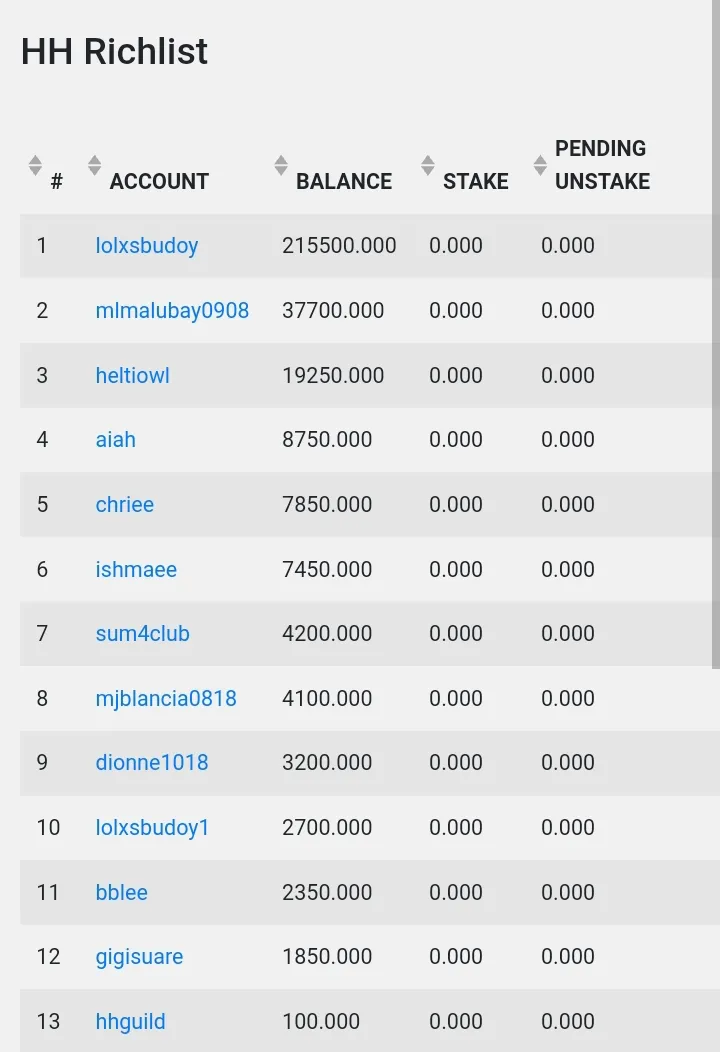Sort by rank number column icon
The width and height of the screenshot is (720, 1052).
click(x=36, y=165)
